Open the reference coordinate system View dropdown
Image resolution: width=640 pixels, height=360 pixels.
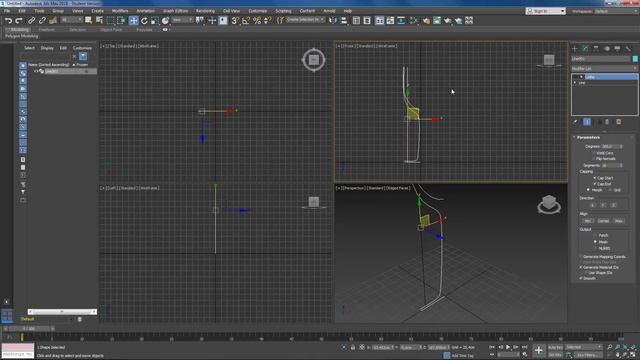(x=182, y=20)
